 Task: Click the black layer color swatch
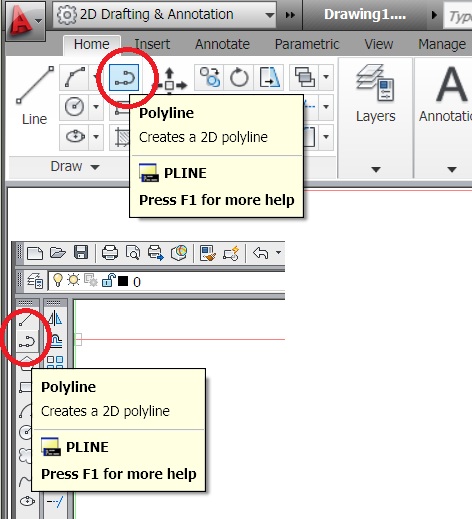tap(123, 281)
